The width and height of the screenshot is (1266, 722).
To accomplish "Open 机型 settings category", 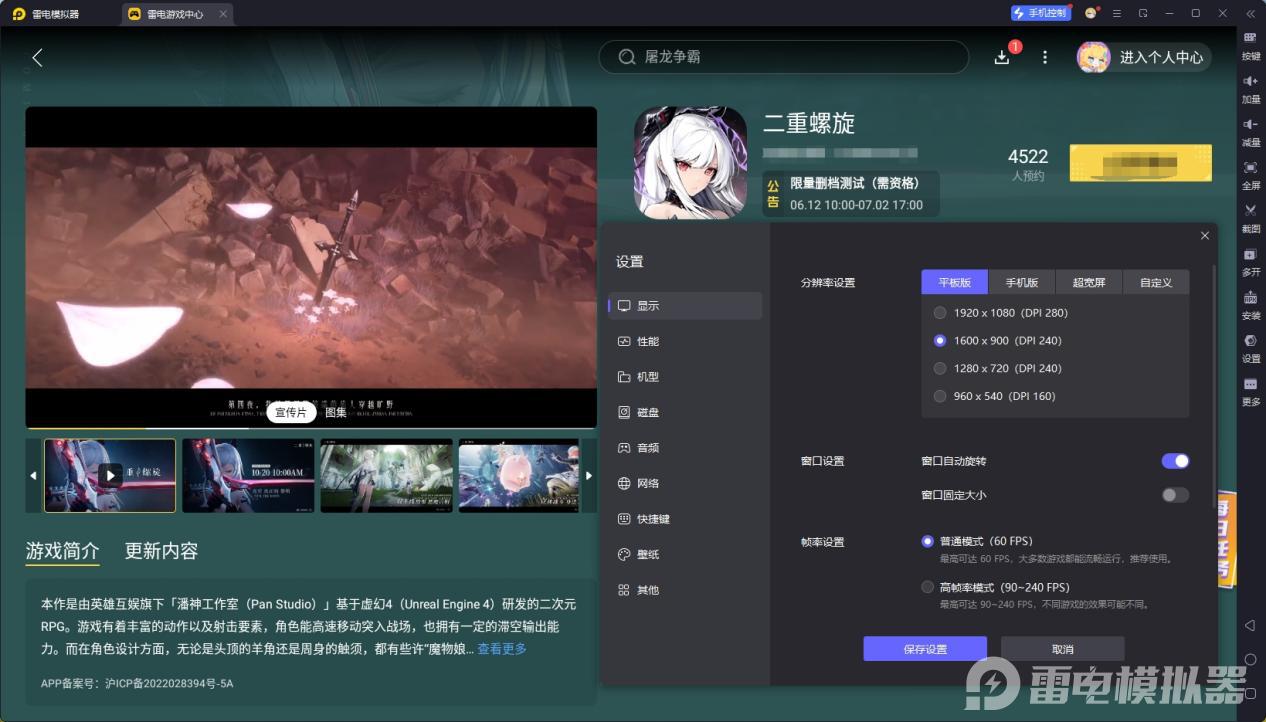I will pyautogui.click(x=685, y=377).
